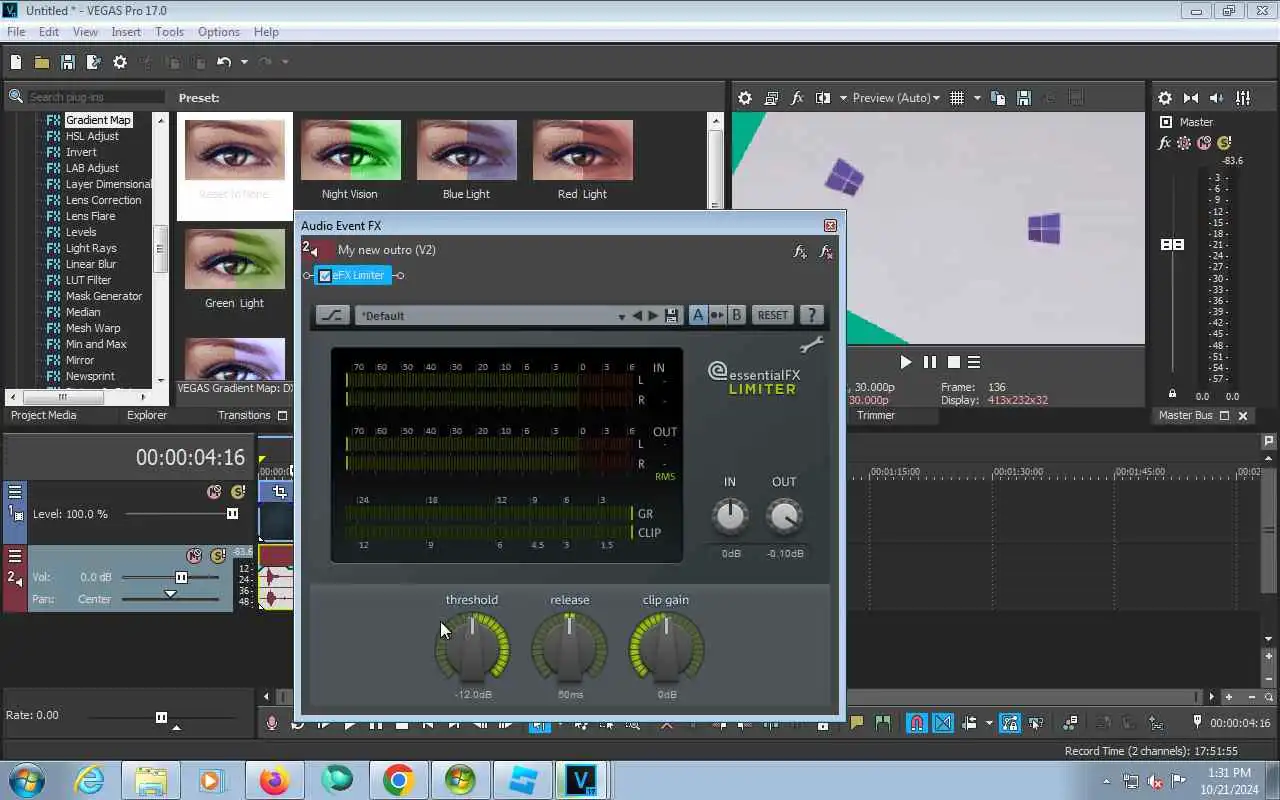Open the Tools menu
This screenshot has height=800, width=1280.
coord(169,32)
